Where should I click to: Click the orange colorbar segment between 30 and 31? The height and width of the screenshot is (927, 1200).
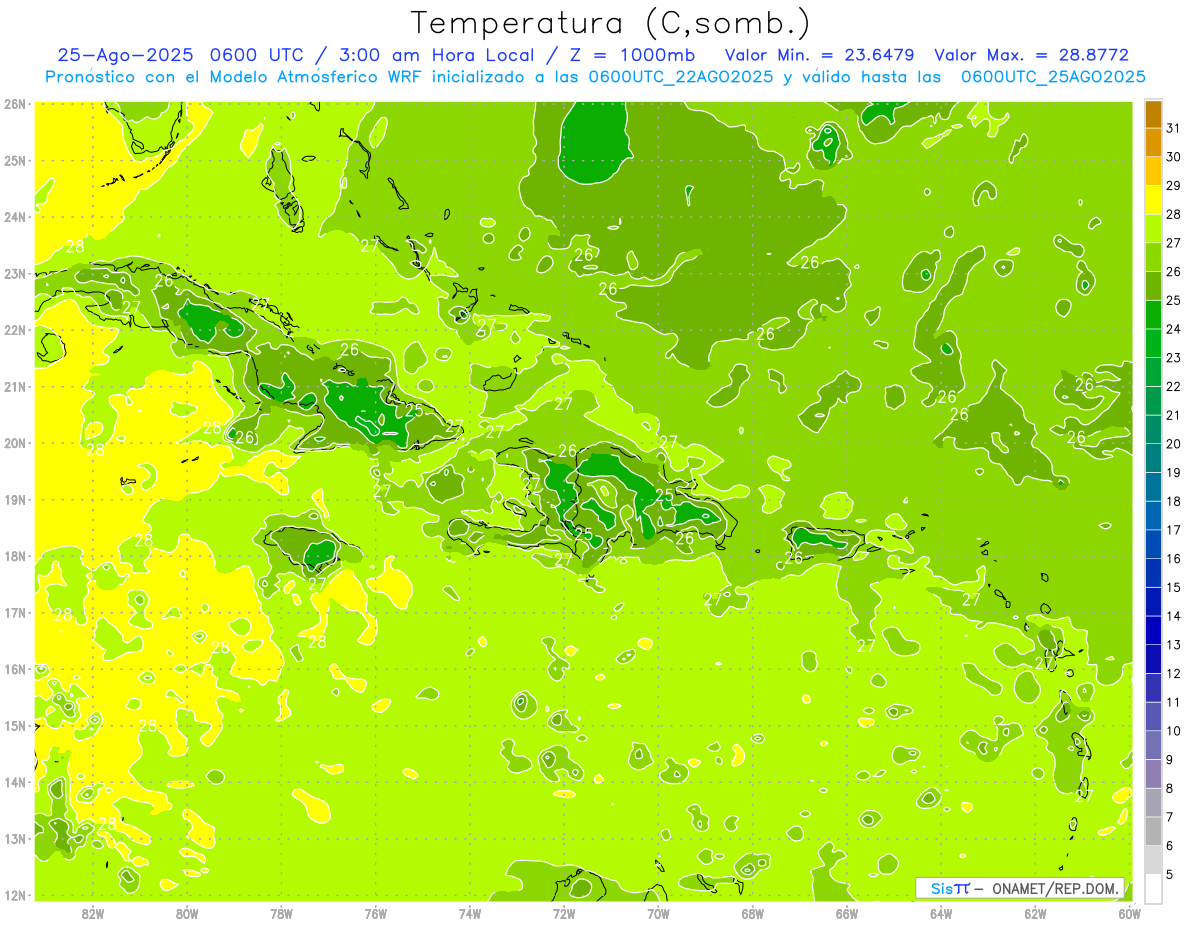pyautogui.click(x=1153, y=143)
